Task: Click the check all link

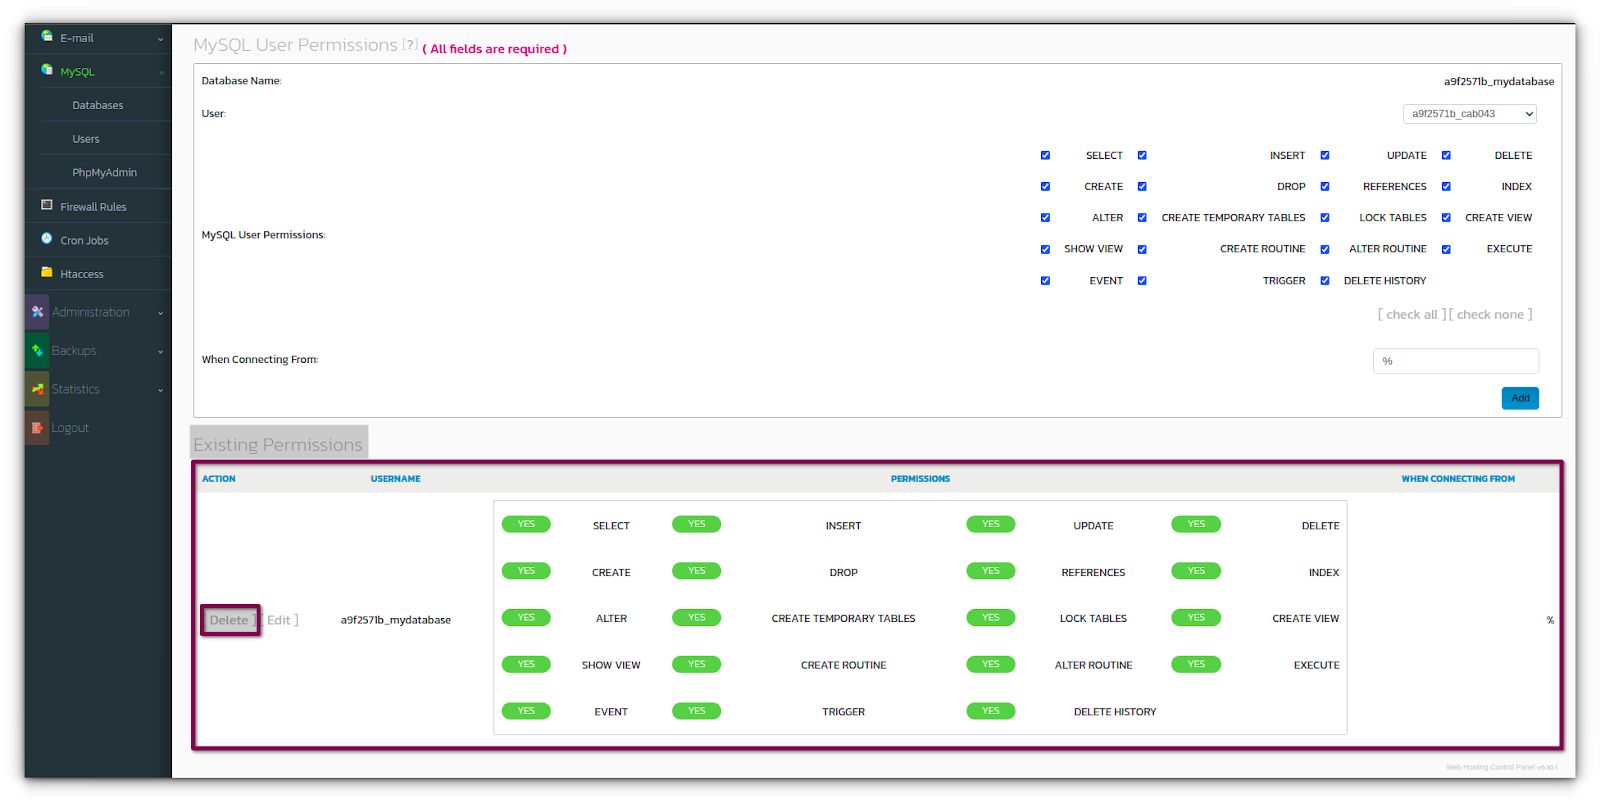Action: click(1412, 314)
